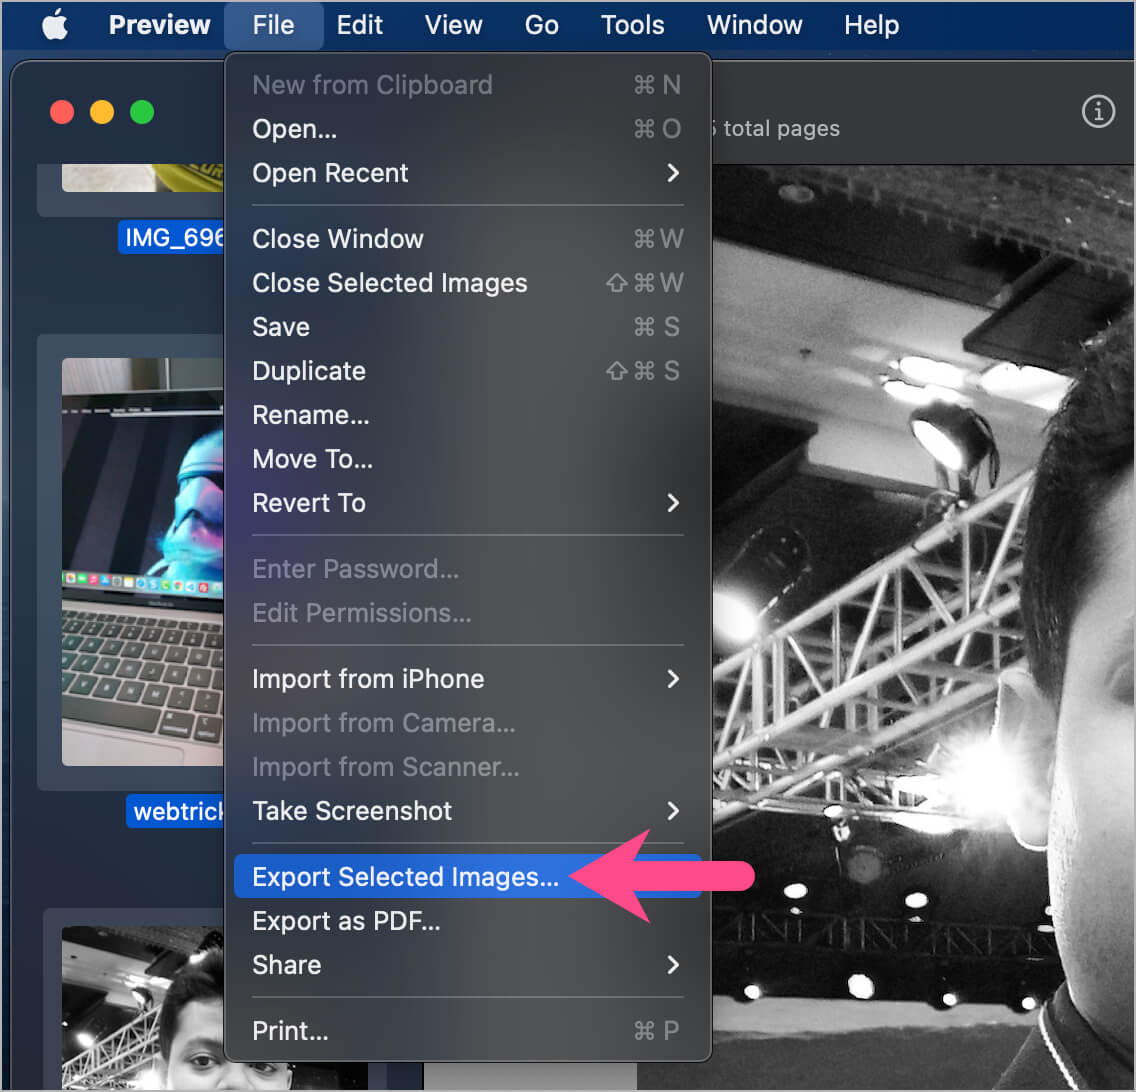Click the webtrick filename label

click(176, 811)
